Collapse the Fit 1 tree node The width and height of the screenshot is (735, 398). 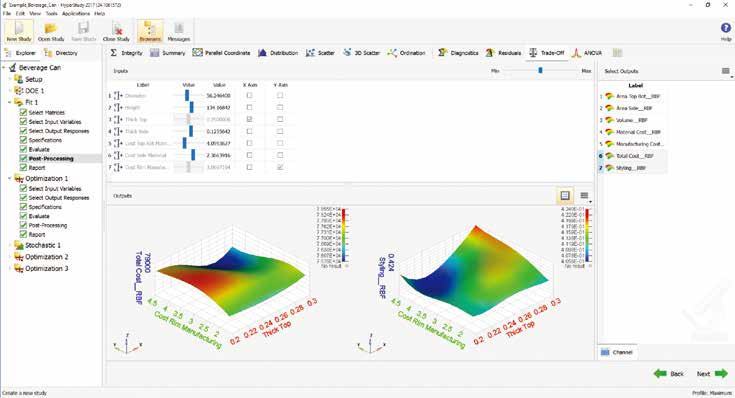click(9, 102)
